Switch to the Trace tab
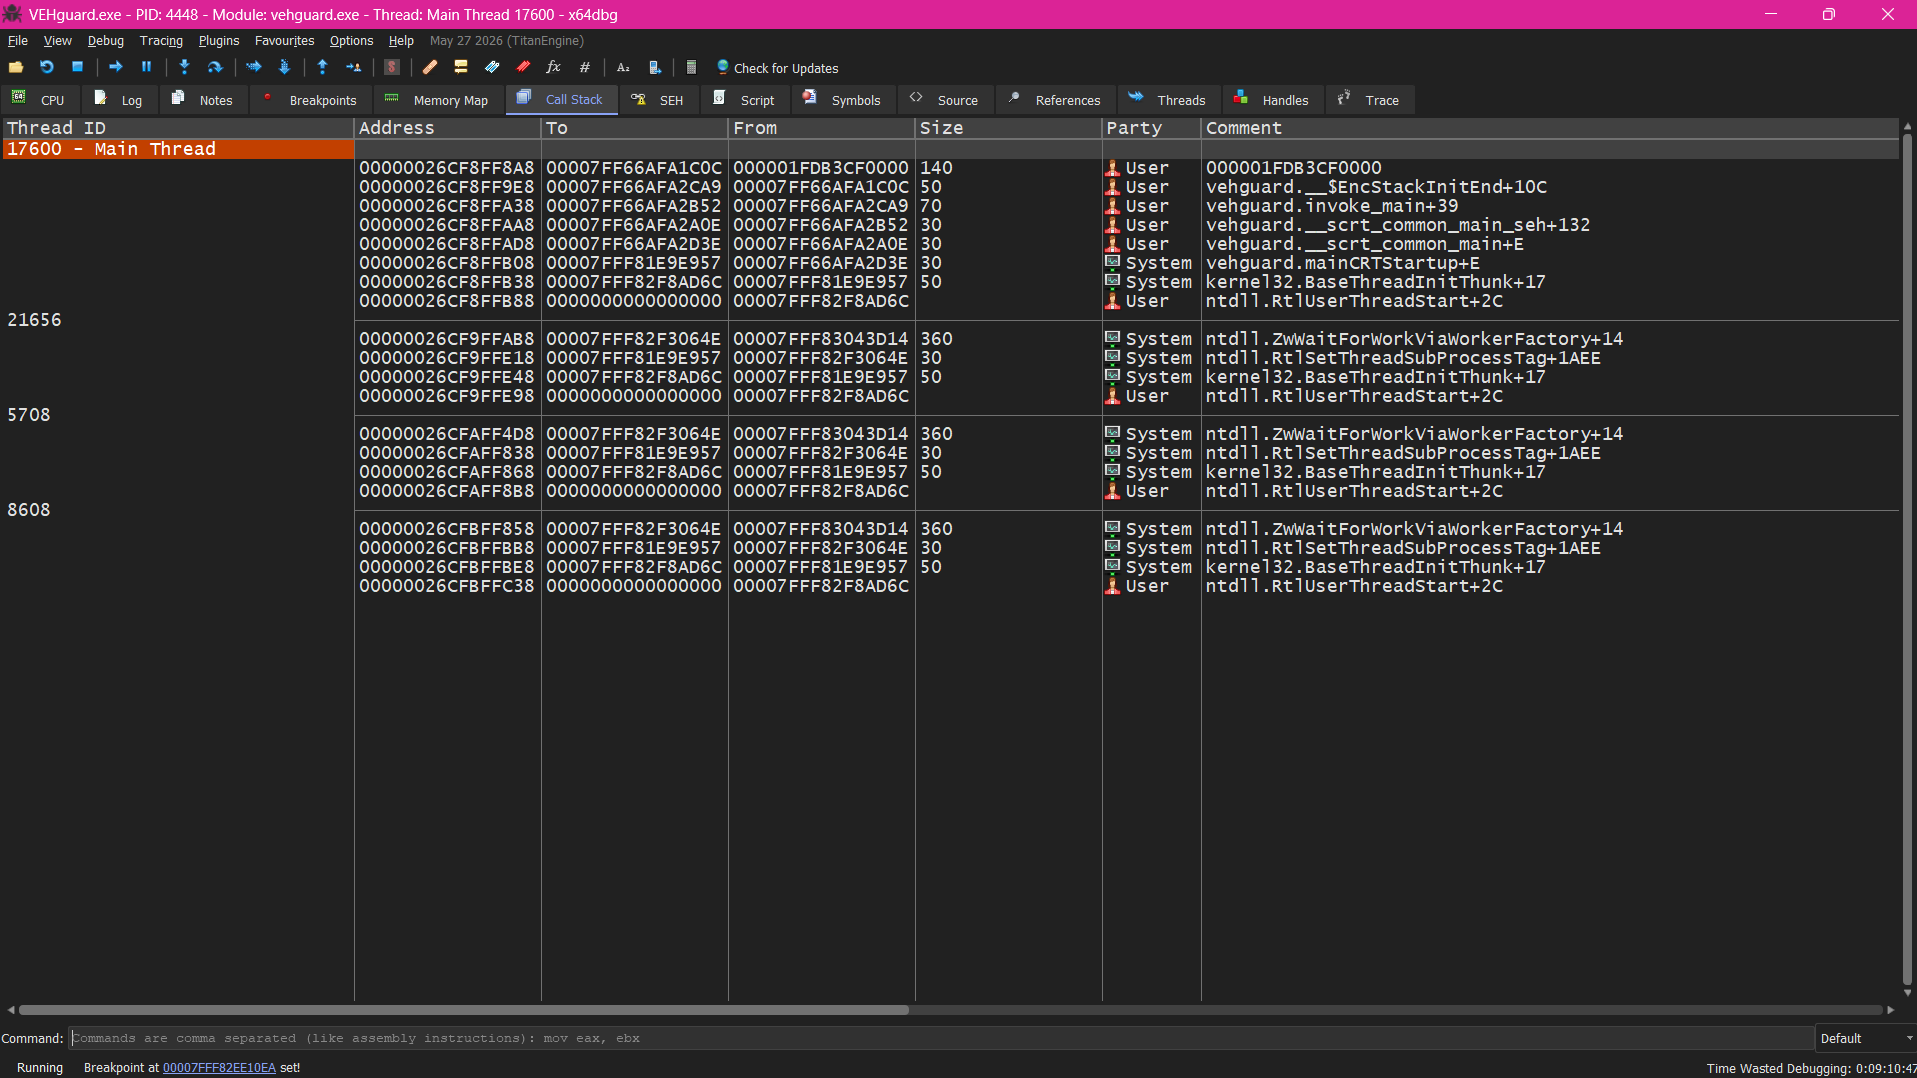 click(x=1369, y=100)
